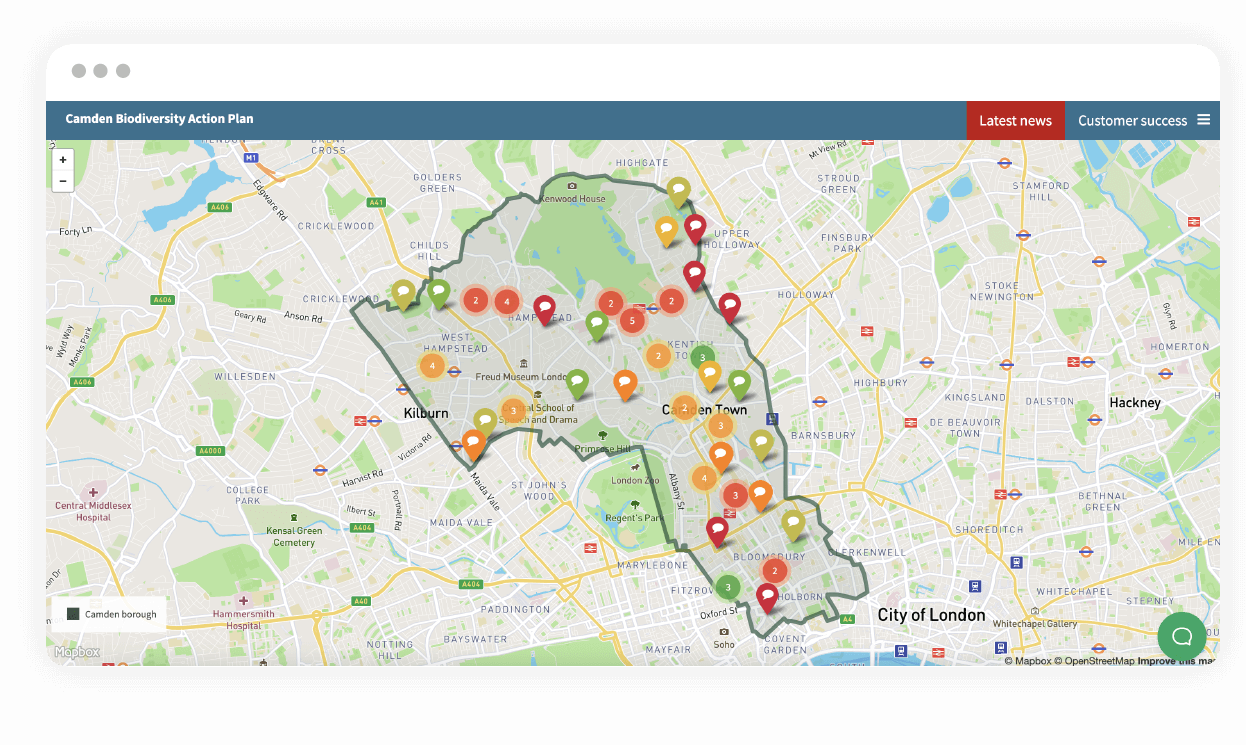Select the olive pin near Clerkenwell
1246x745 pixels.
click(x=793, y=525)
